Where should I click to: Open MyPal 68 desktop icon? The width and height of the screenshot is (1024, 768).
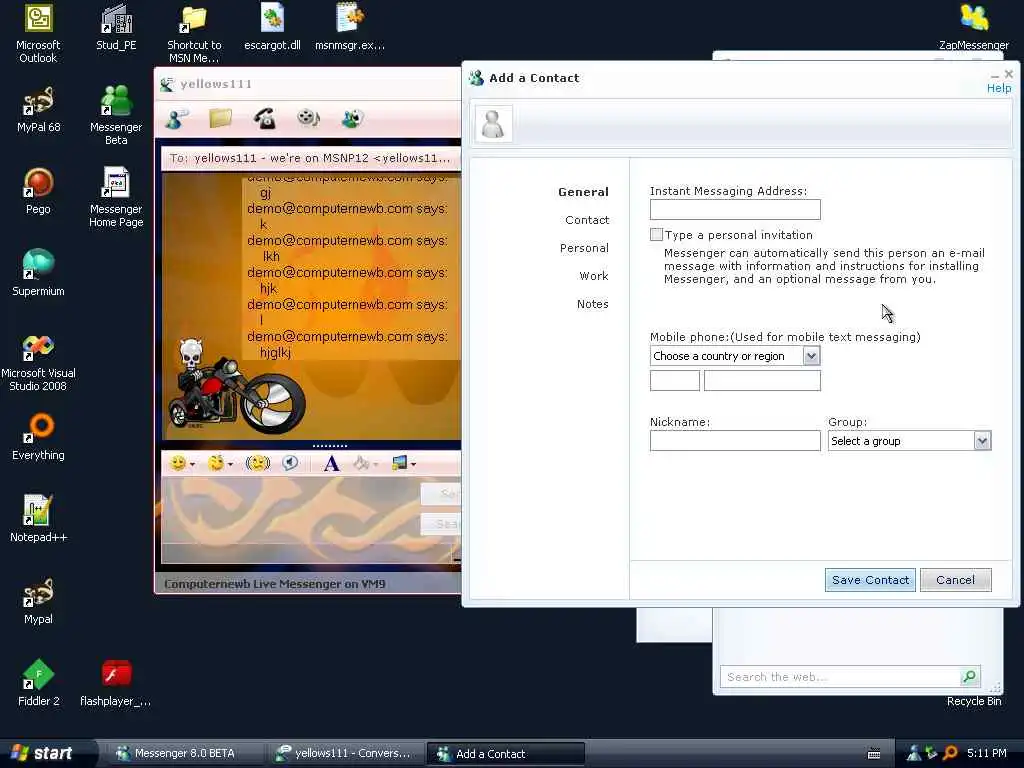(38, 110)
